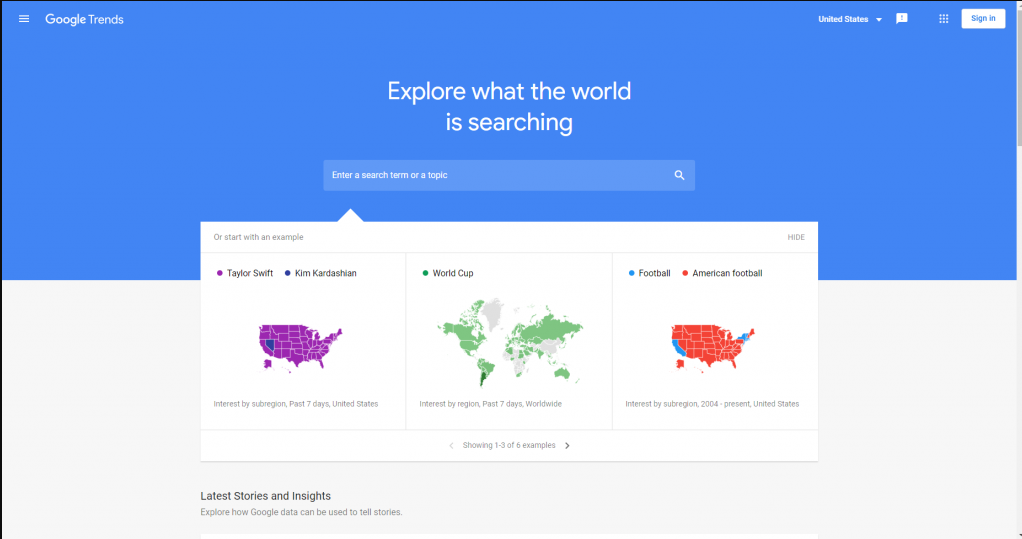This screenshot has height=539, width=1022.
Task: Click the purple Taylor Swift legend dot
Action: point(220,273)
